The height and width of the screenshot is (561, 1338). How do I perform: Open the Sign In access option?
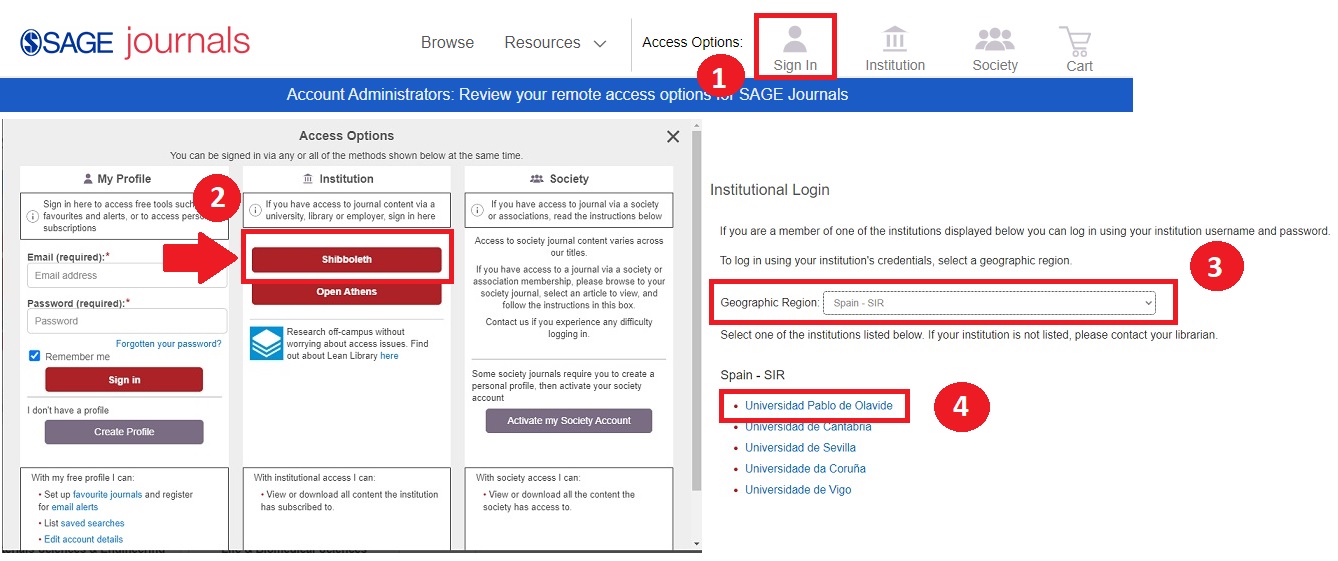(x=795, y=49)
